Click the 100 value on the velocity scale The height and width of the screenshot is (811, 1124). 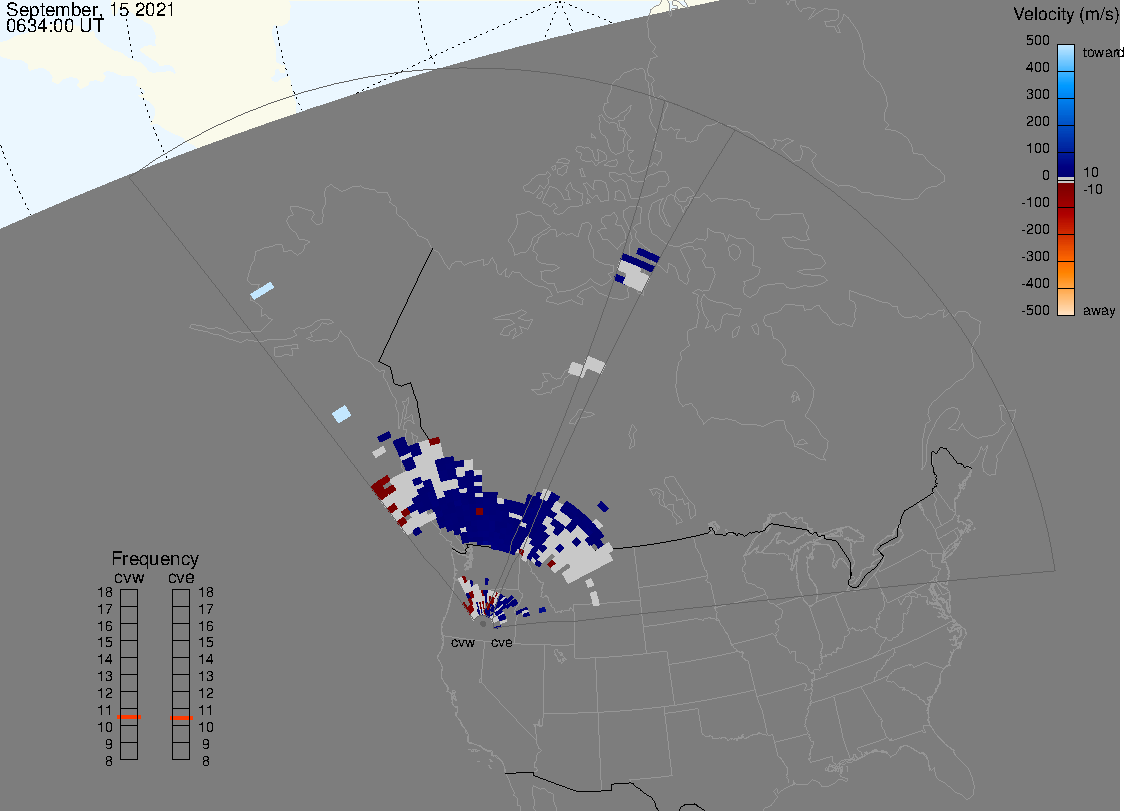pyautogui.click(x=1037, y=148)
